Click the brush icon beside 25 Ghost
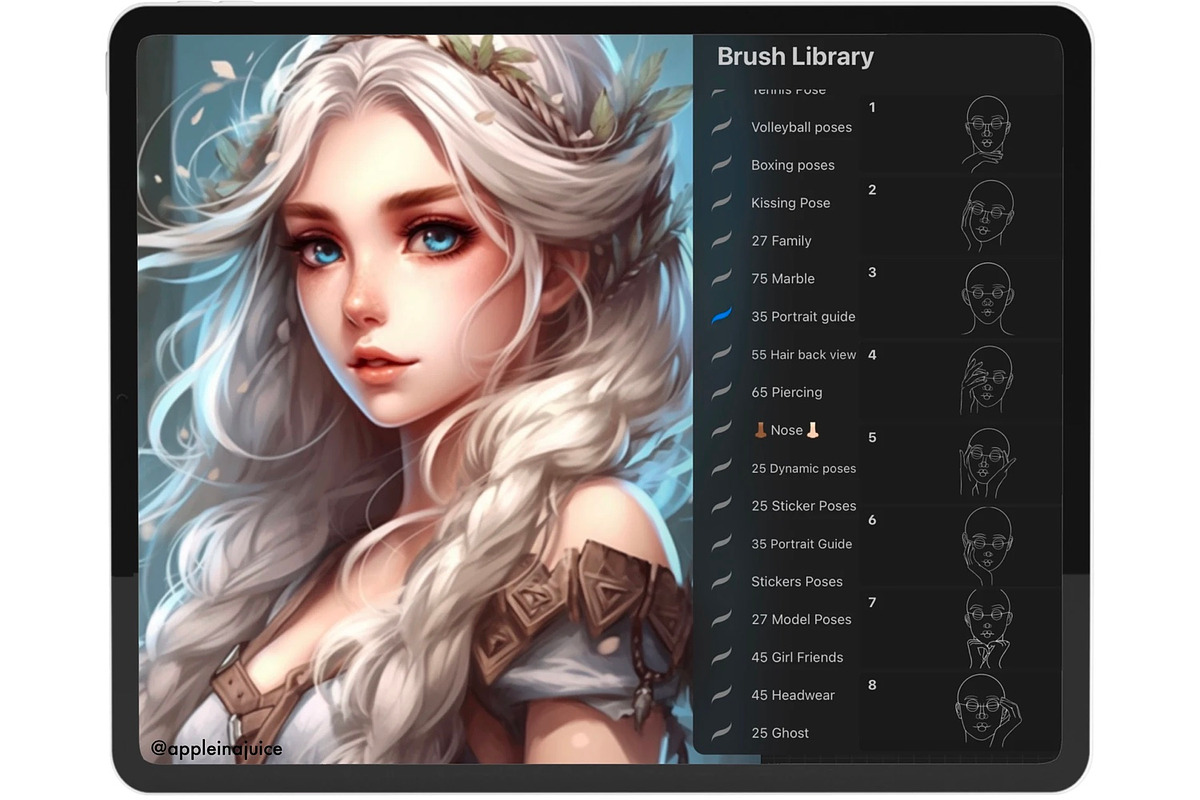The image size is (1200, 800). tap(721, 733)
